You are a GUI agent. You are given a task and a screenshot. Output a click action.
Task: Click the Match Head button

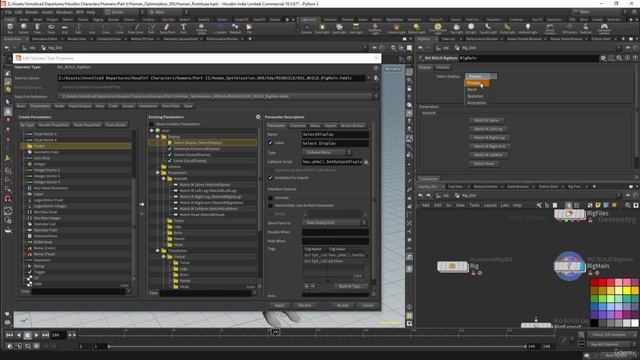(x=484, y=164)
